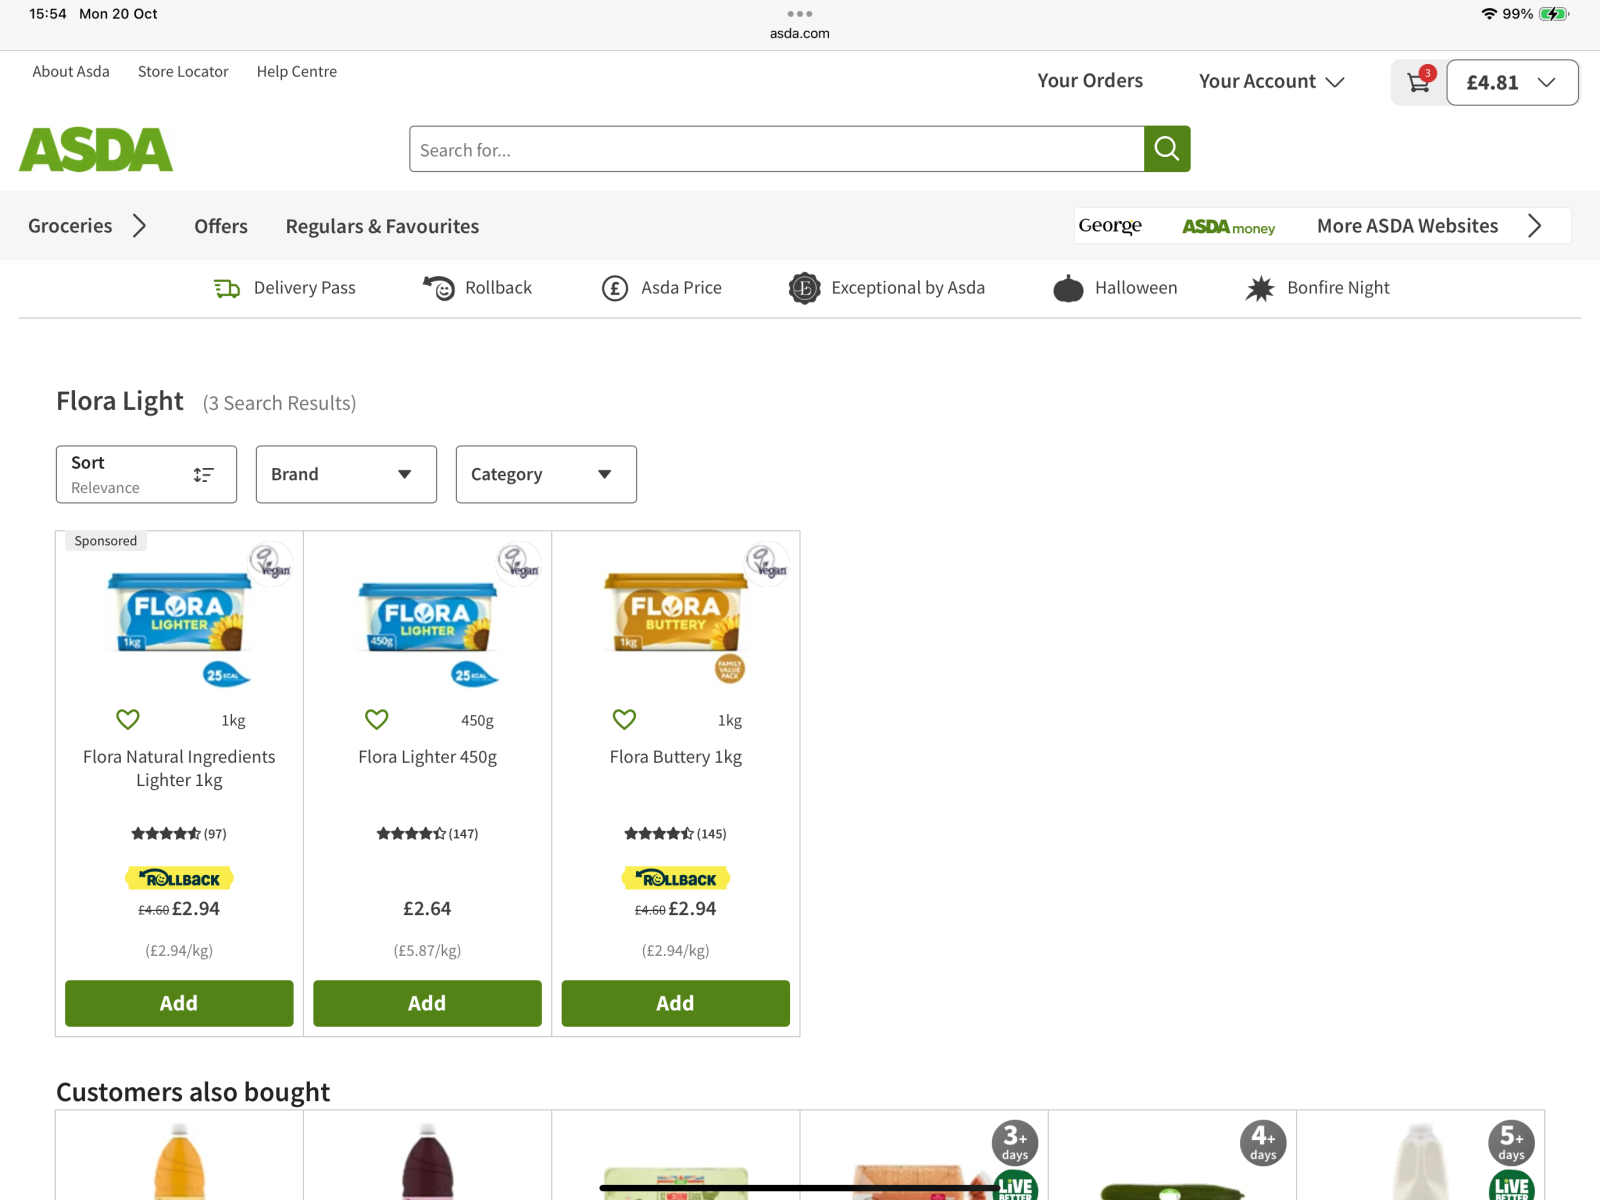Add Flora Lighter 450g to trolley

click(427, 1003)
